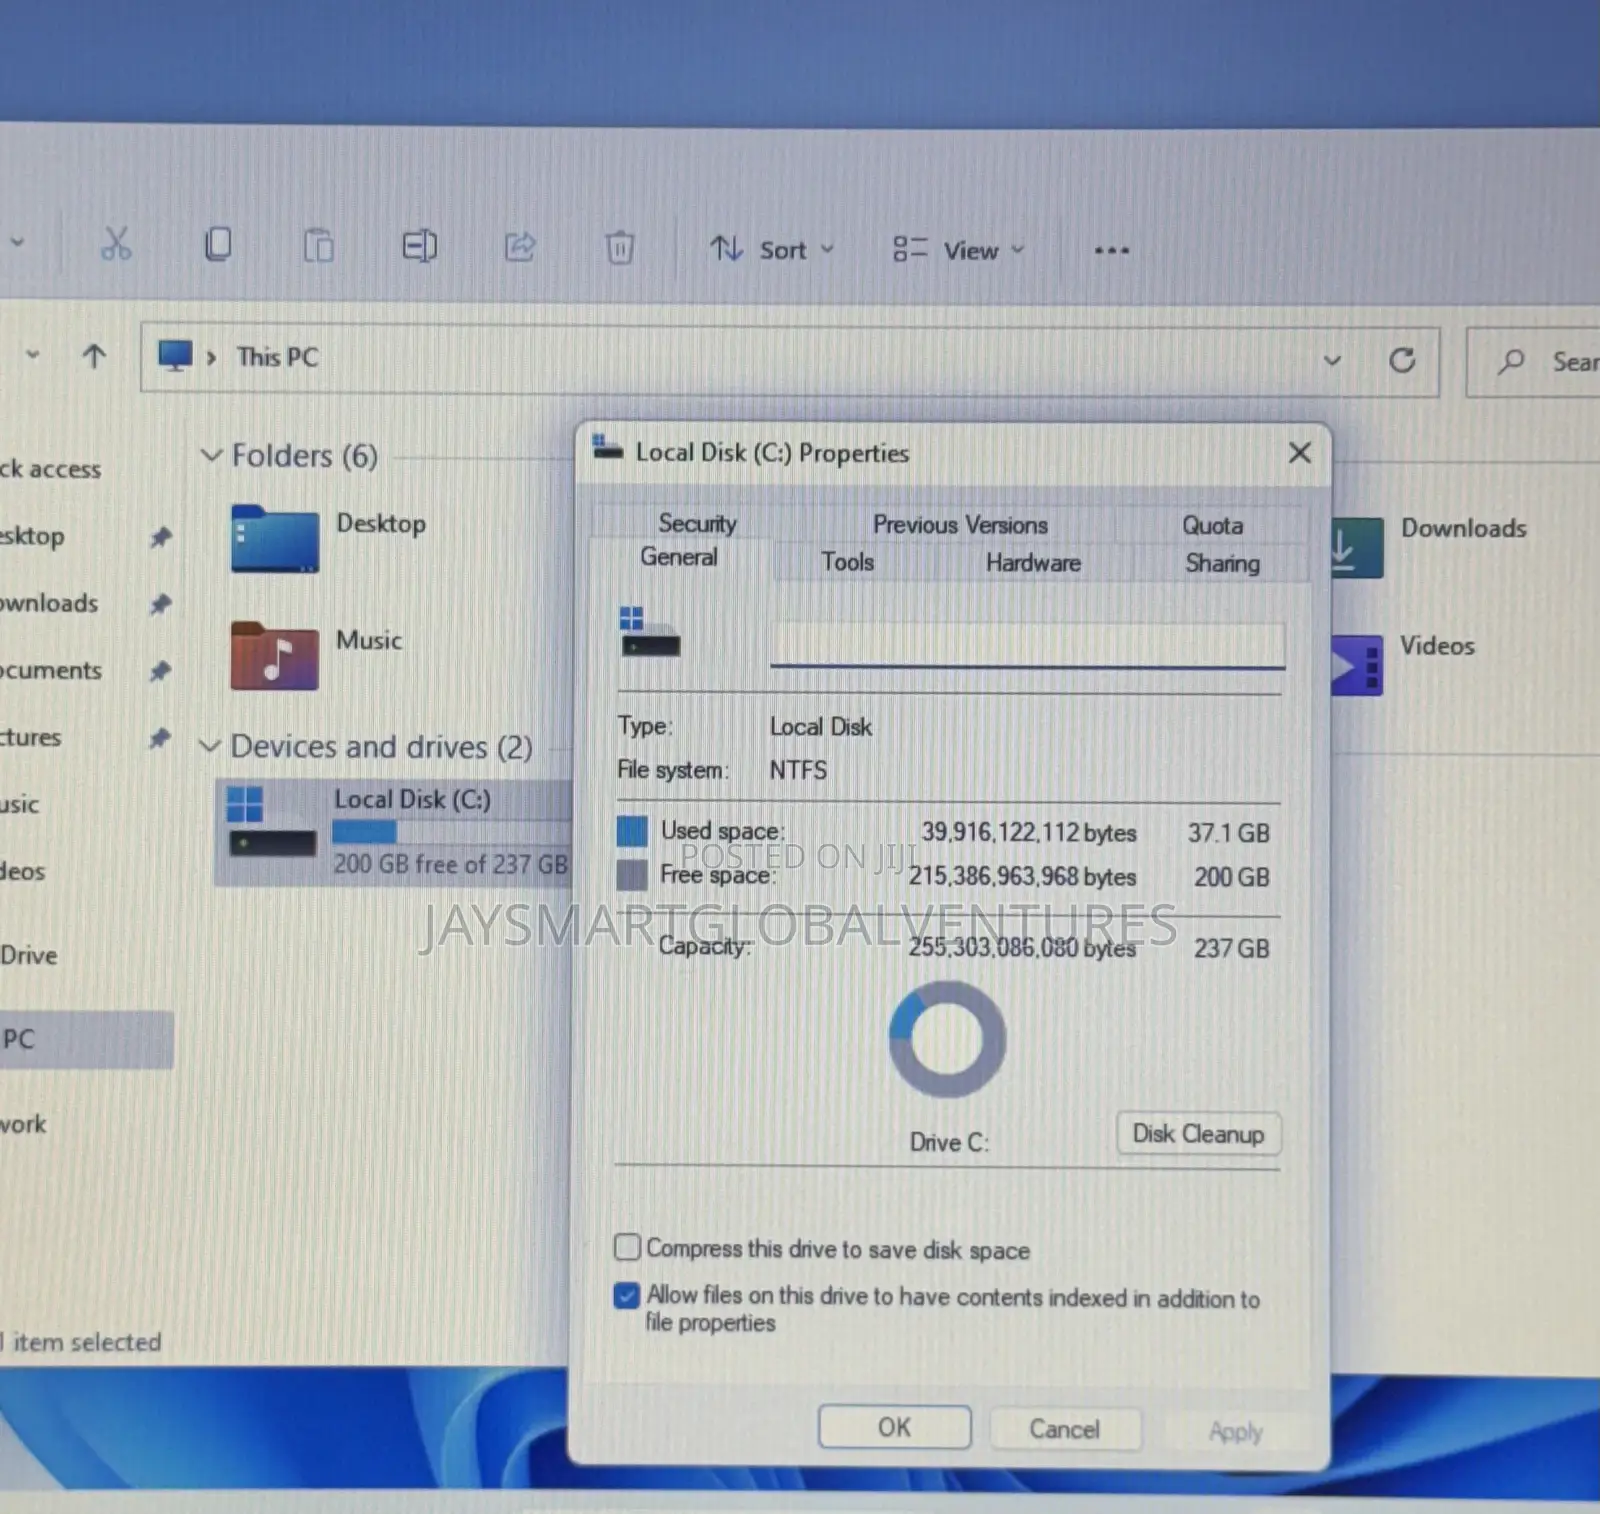Select Local Disk (C:) drive in Explorer
The height and width of the screenshot is (1514, 1600).
click(395, 832)
